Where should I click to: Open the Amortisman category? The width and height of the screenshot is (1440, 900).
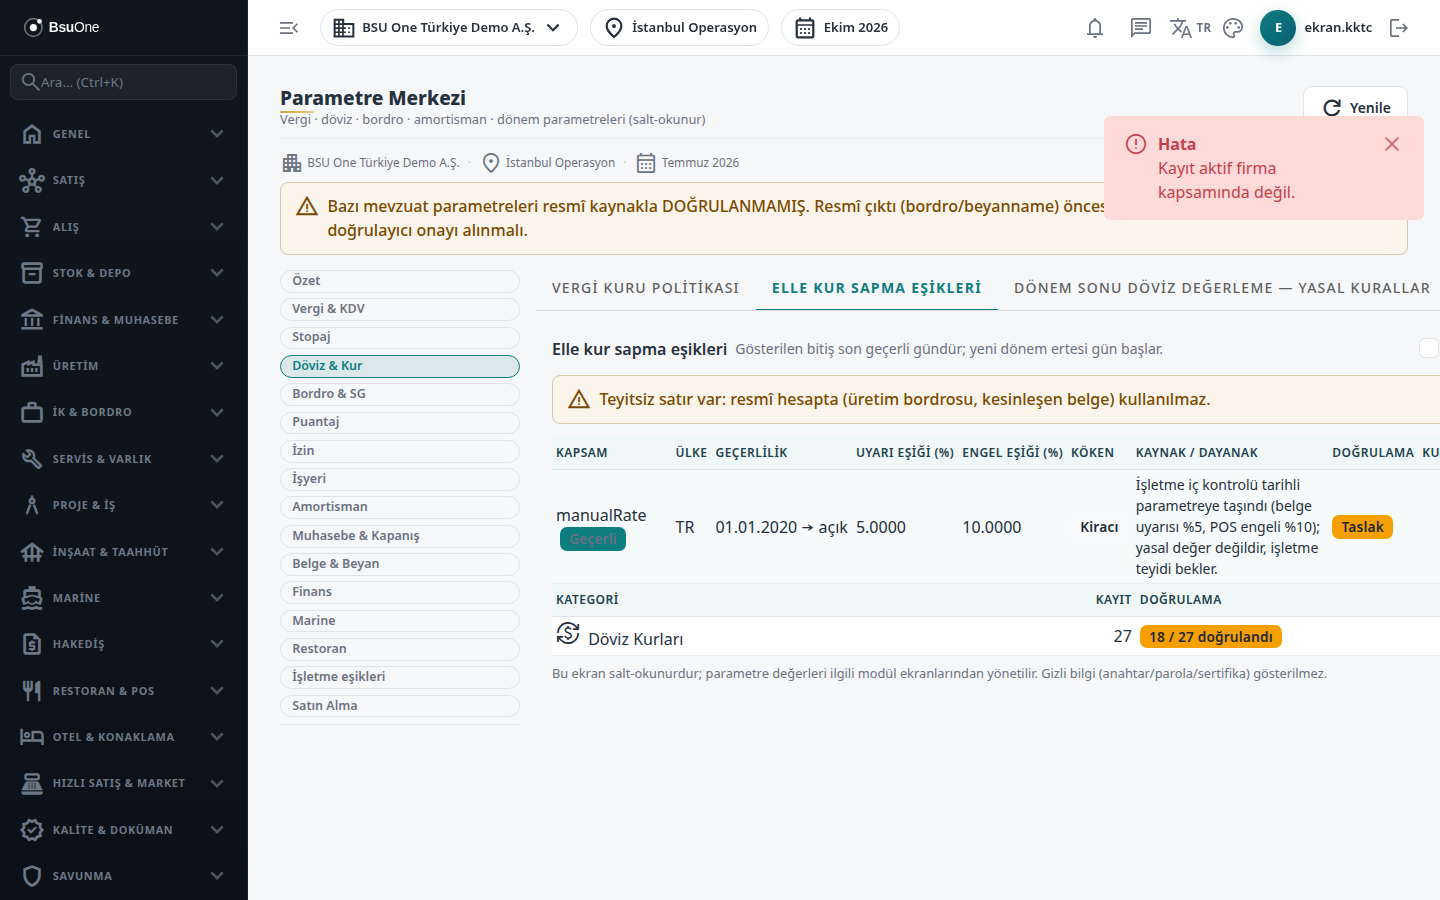(400, 507)
